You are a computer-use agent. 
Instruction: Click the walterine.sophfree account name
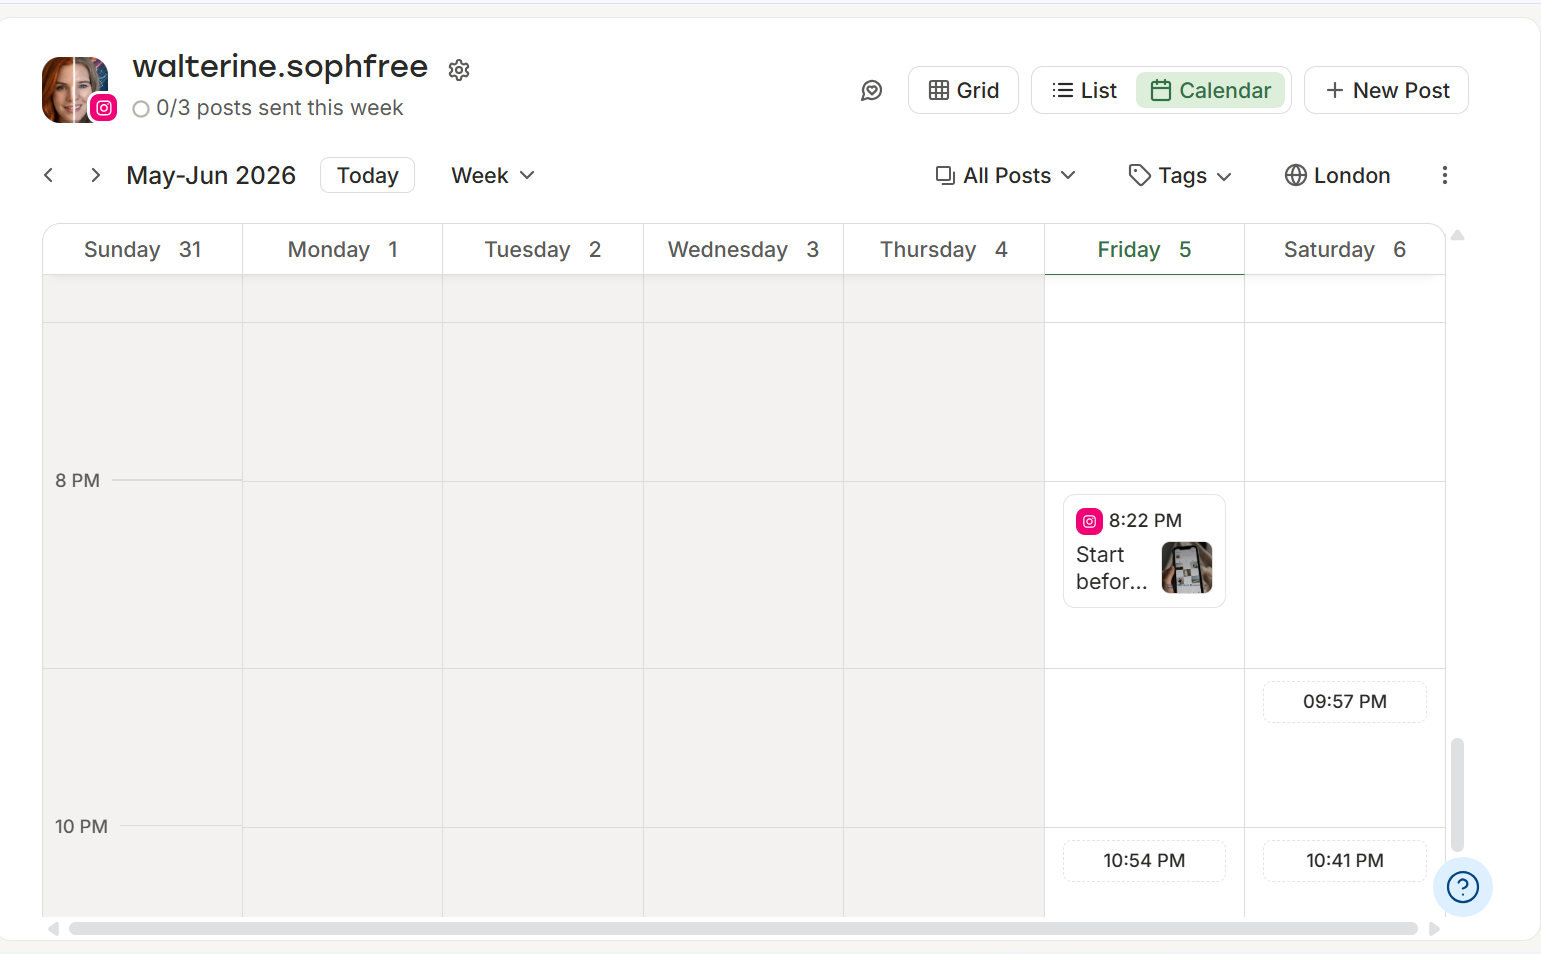pos(280,66)
